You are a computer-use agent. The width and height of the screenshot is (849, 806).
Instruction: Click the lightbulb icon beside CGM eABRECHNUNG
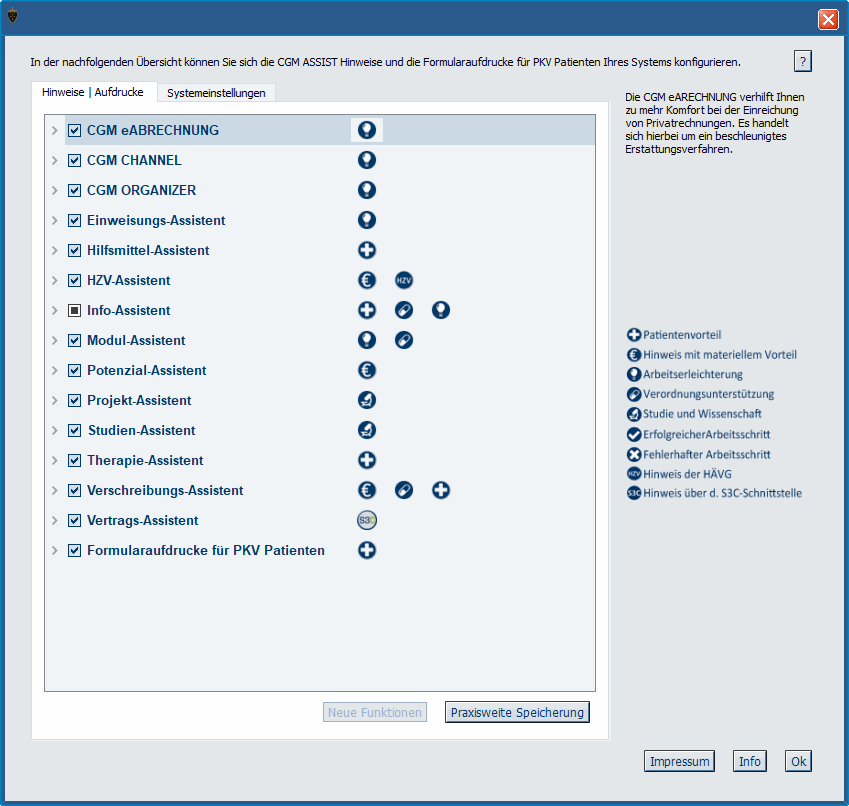click(x=367, y=130)
